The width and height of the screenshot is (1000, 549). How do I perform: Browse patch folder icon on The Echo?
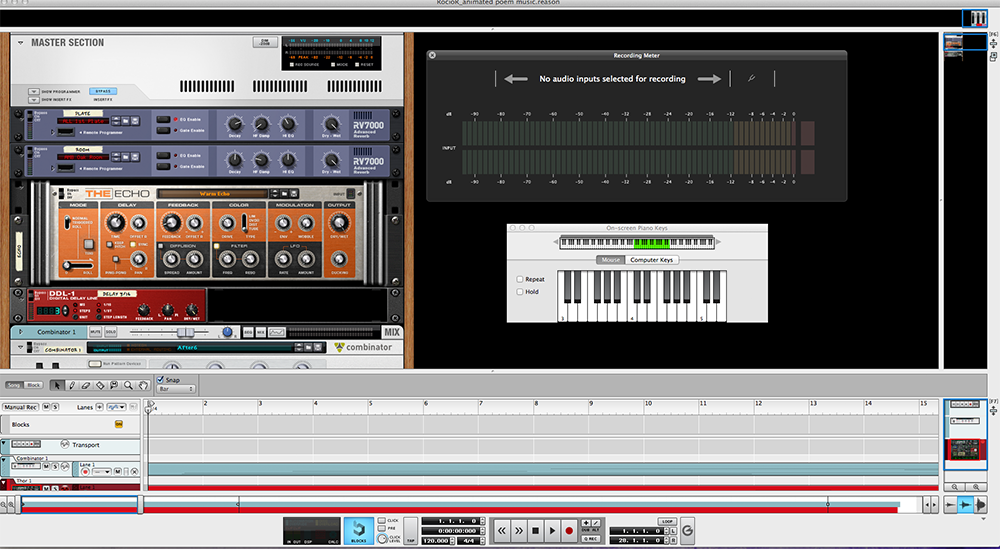coord(284,193)
